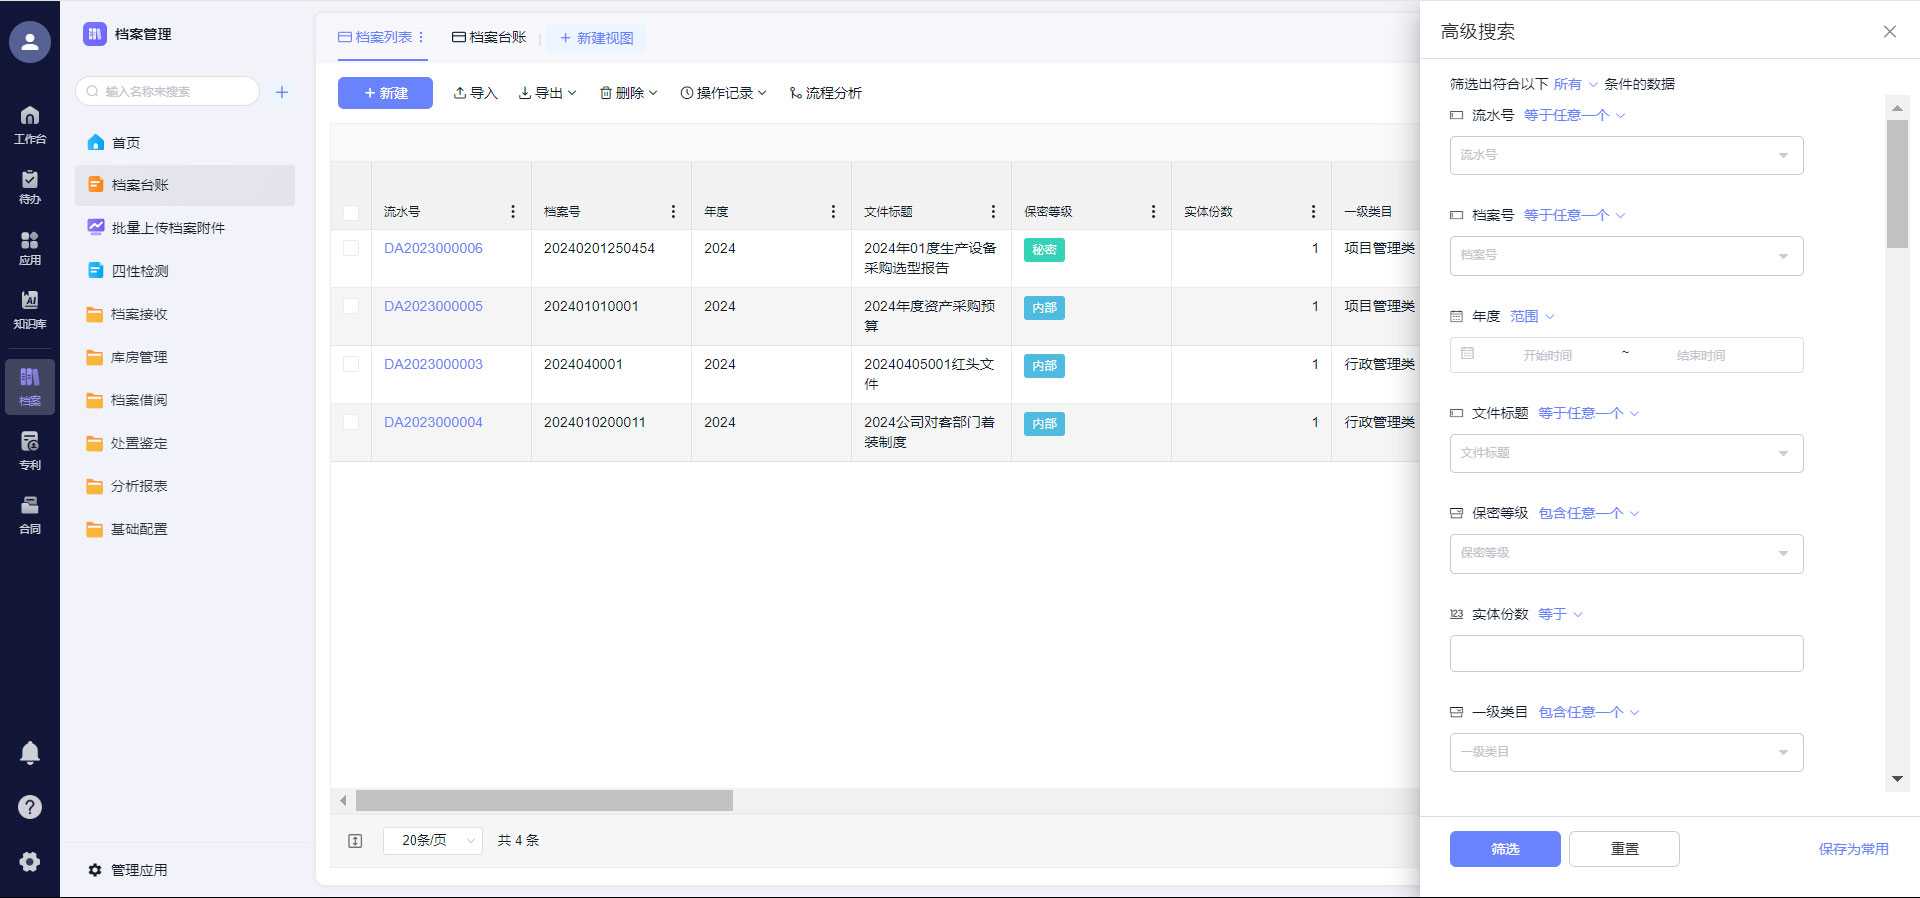Tick the checkbox for row DA2023000006
The height and width of the screenshot is (898, 1920).
click(351, 248)
